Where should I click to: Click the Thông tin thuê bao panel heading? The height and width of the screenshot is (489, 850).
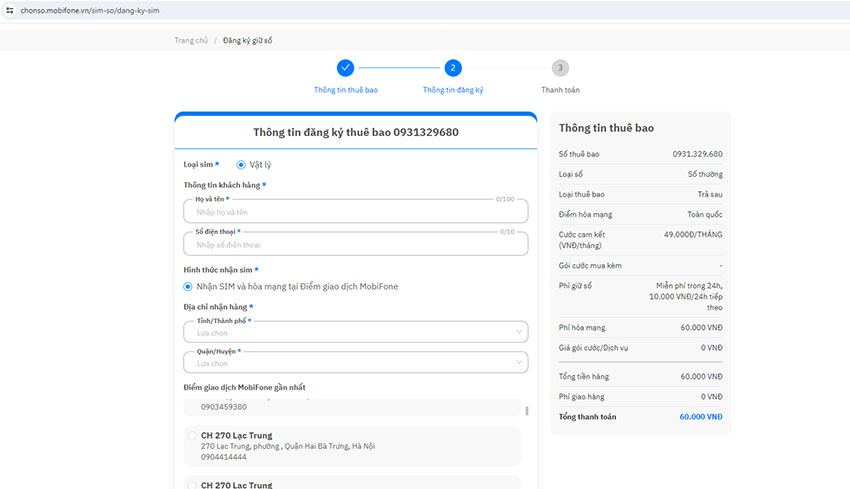pyautogui.click(x=606, y=128)
